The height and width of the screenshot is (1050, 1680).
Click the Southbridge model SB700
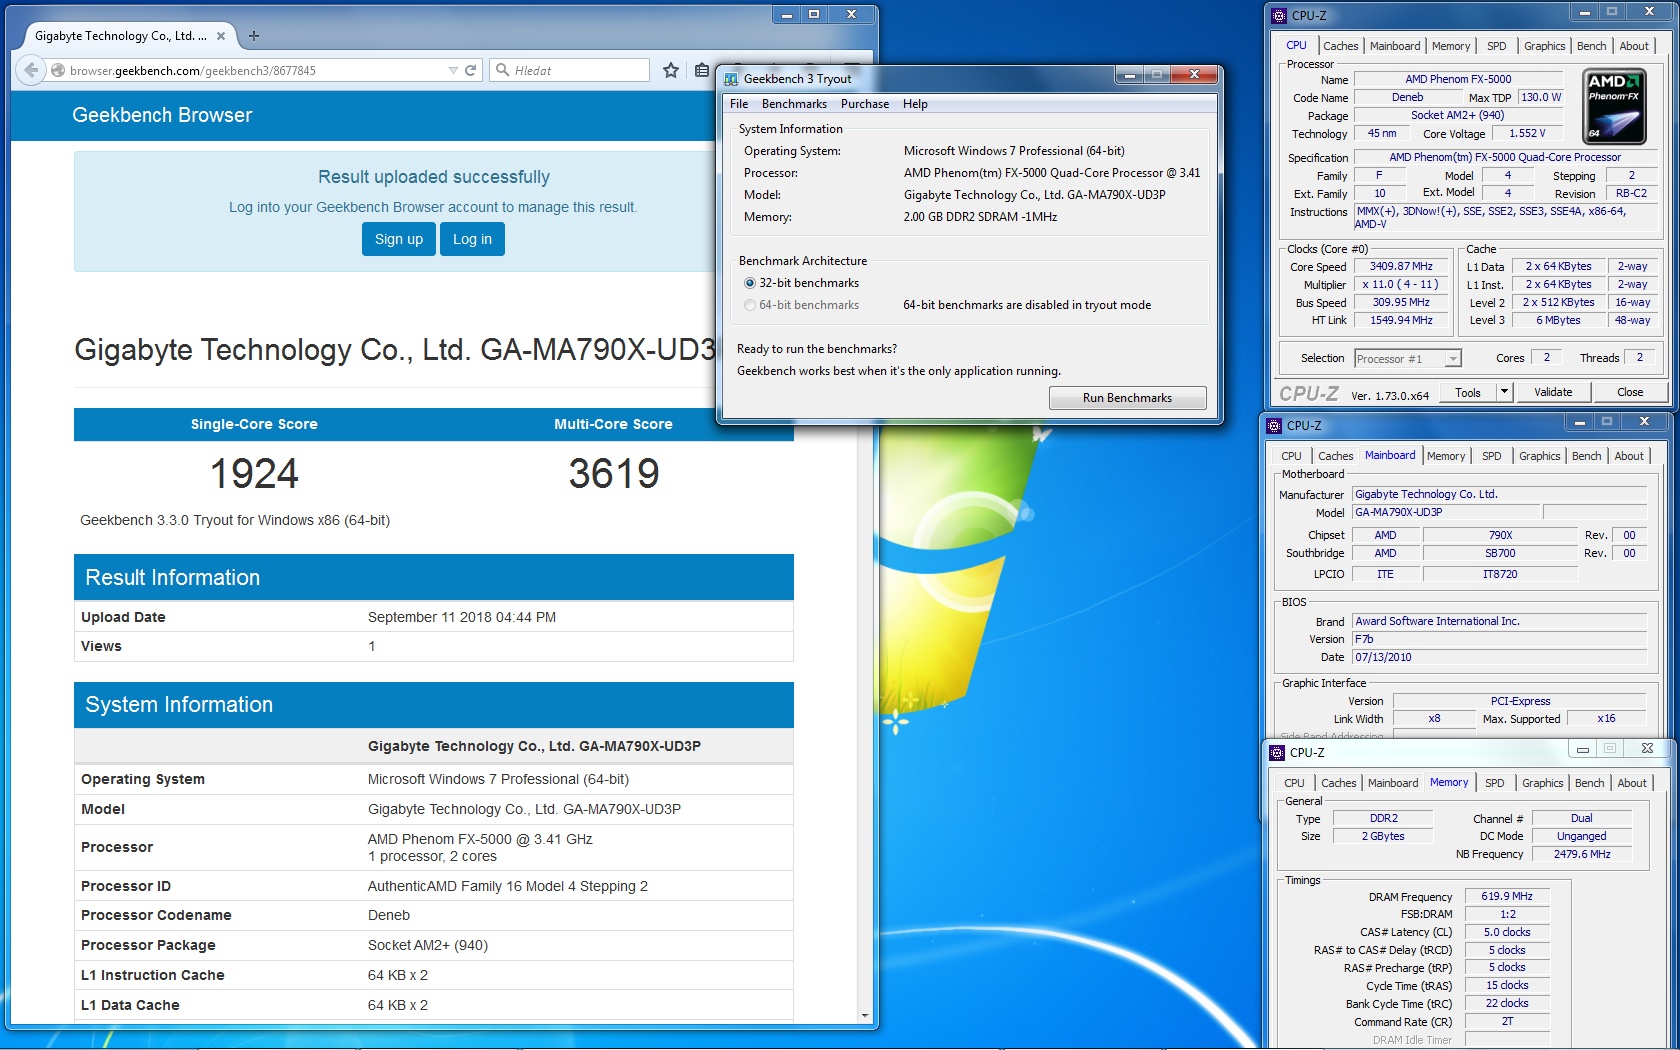[x=1500, y=553]
